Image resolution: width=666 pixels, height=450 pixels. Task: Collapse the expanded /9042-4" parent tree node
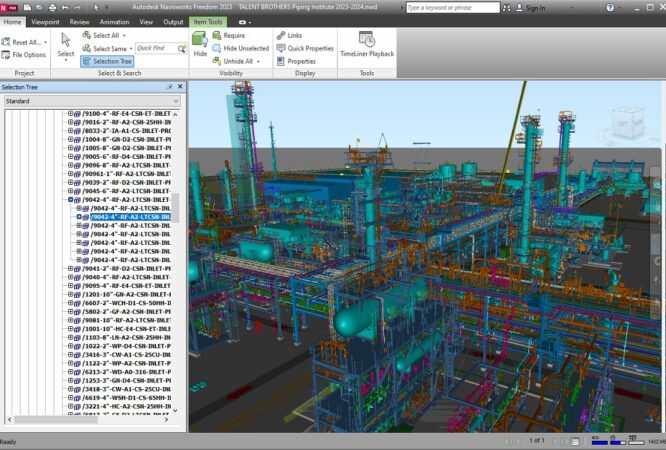(71, 199)
